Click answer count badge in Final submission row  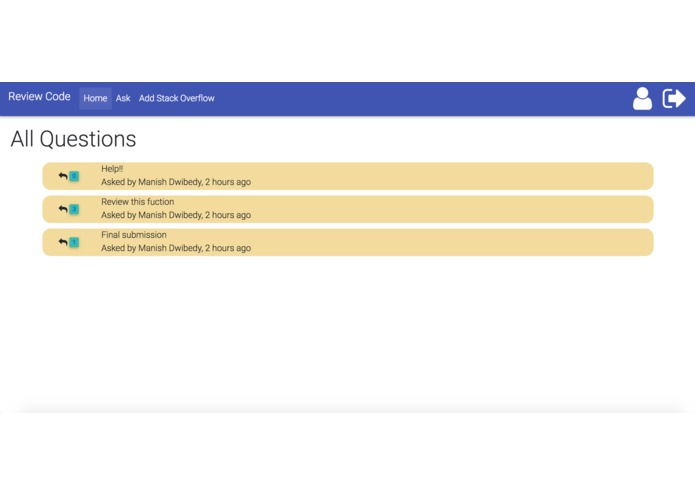pos(74,242)
